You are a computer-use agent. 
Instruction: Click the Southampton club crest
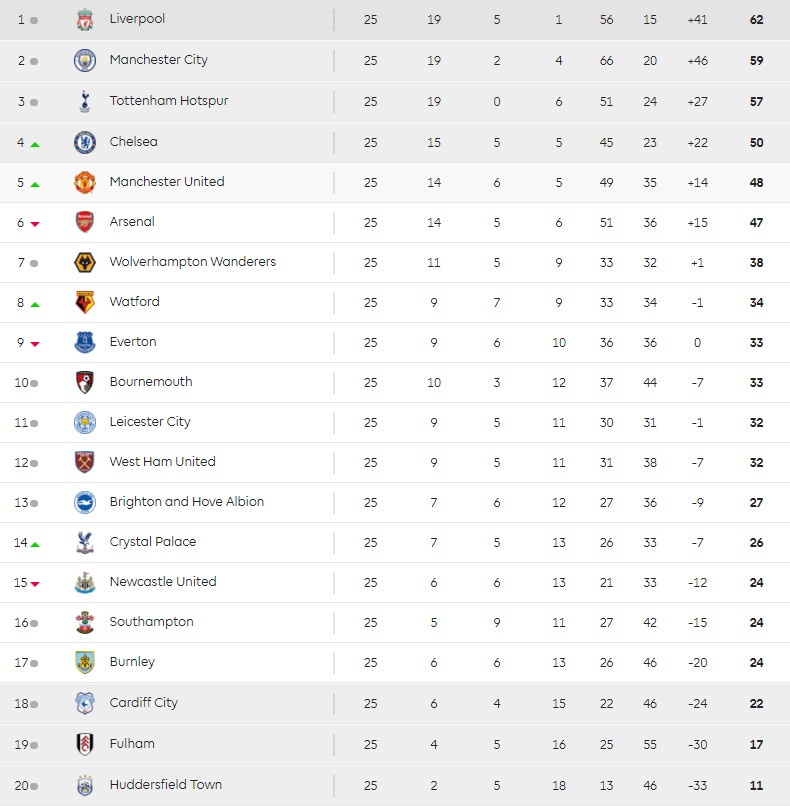tap(85, 621)
